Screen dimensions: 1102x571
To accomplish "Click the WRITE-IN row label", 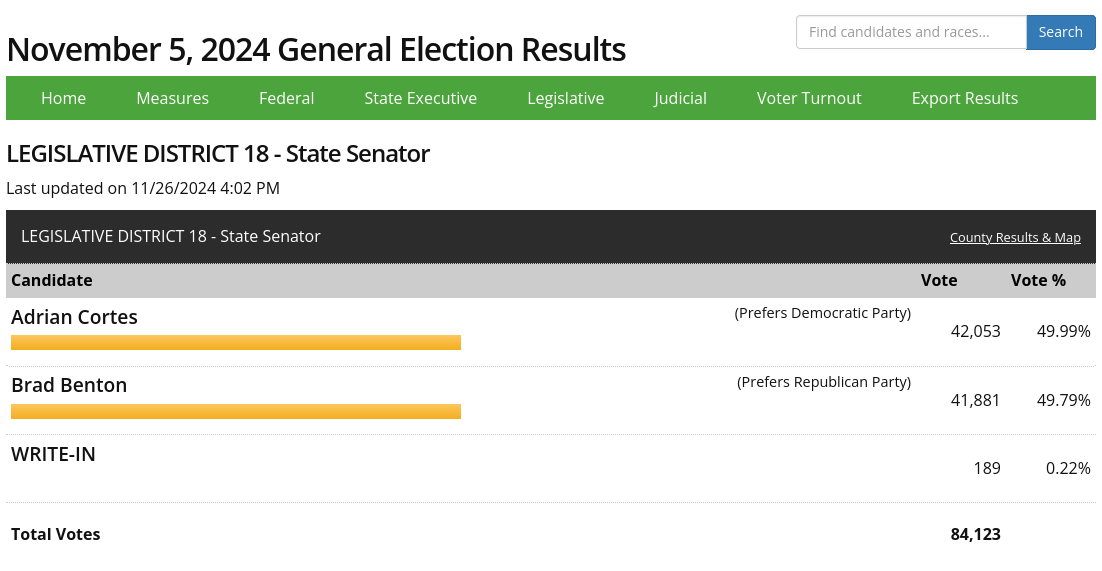I will [x=53, y=454].
